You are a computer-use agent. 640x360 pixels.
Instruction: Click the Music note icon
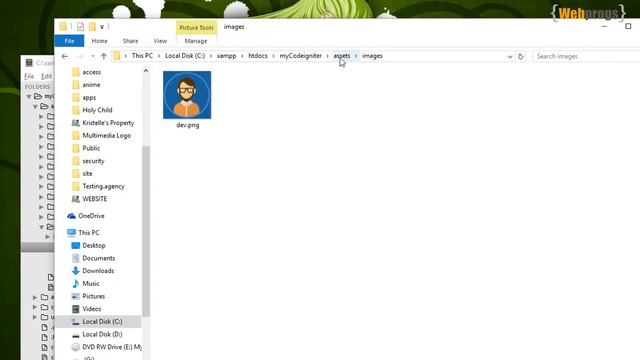click(76, 284)
